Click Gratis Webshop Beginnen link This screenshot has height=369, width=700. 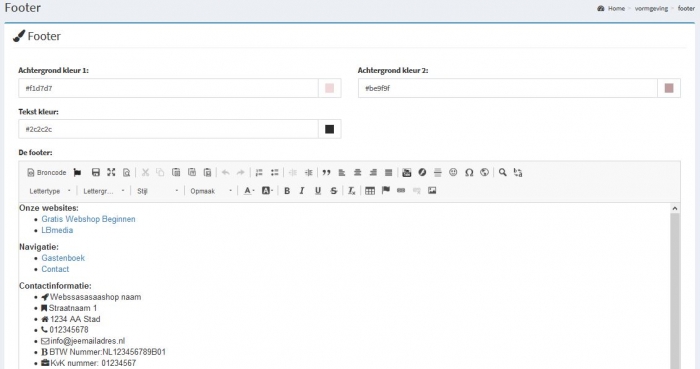(x=88, y=219)
